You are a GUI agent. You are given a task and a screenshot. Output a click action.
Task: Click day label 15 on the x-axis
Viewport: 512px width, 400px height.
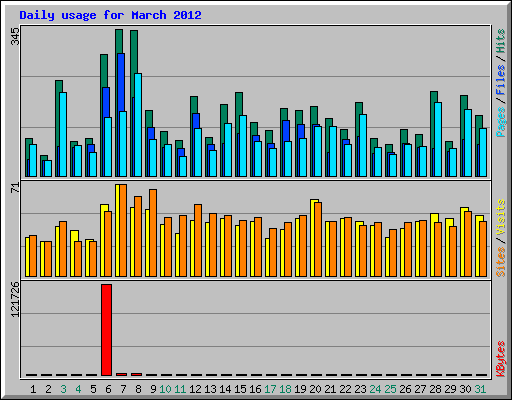(x=240, y=389)
